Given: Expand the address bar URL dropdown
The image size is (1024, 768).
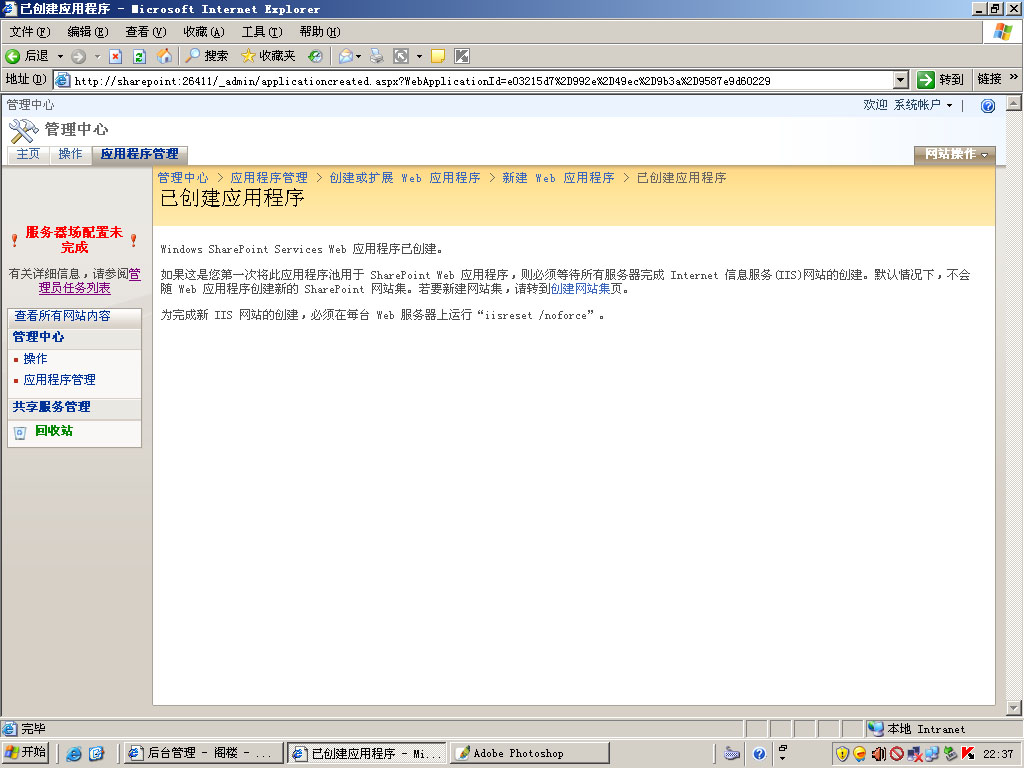Looking at the screenshot, I should click(x=901, y=80).
